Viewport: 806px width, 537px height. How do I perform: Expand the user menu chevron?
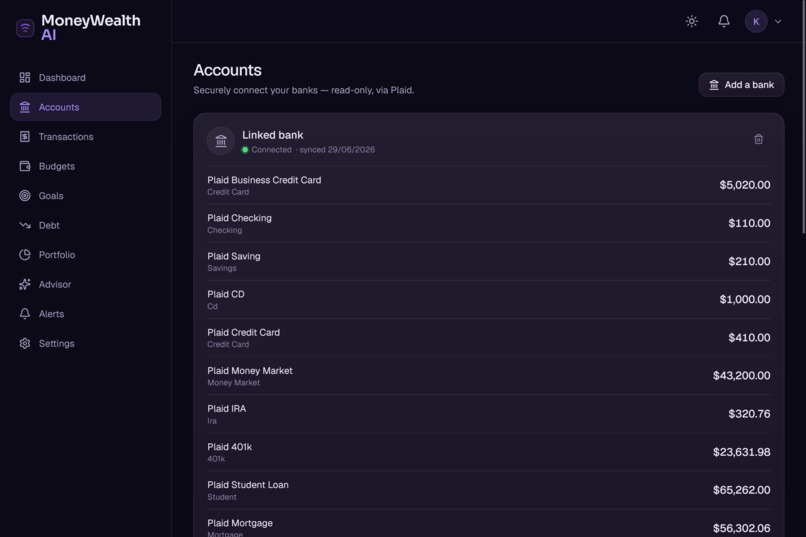pyautogui.click(x=778, y=22)
